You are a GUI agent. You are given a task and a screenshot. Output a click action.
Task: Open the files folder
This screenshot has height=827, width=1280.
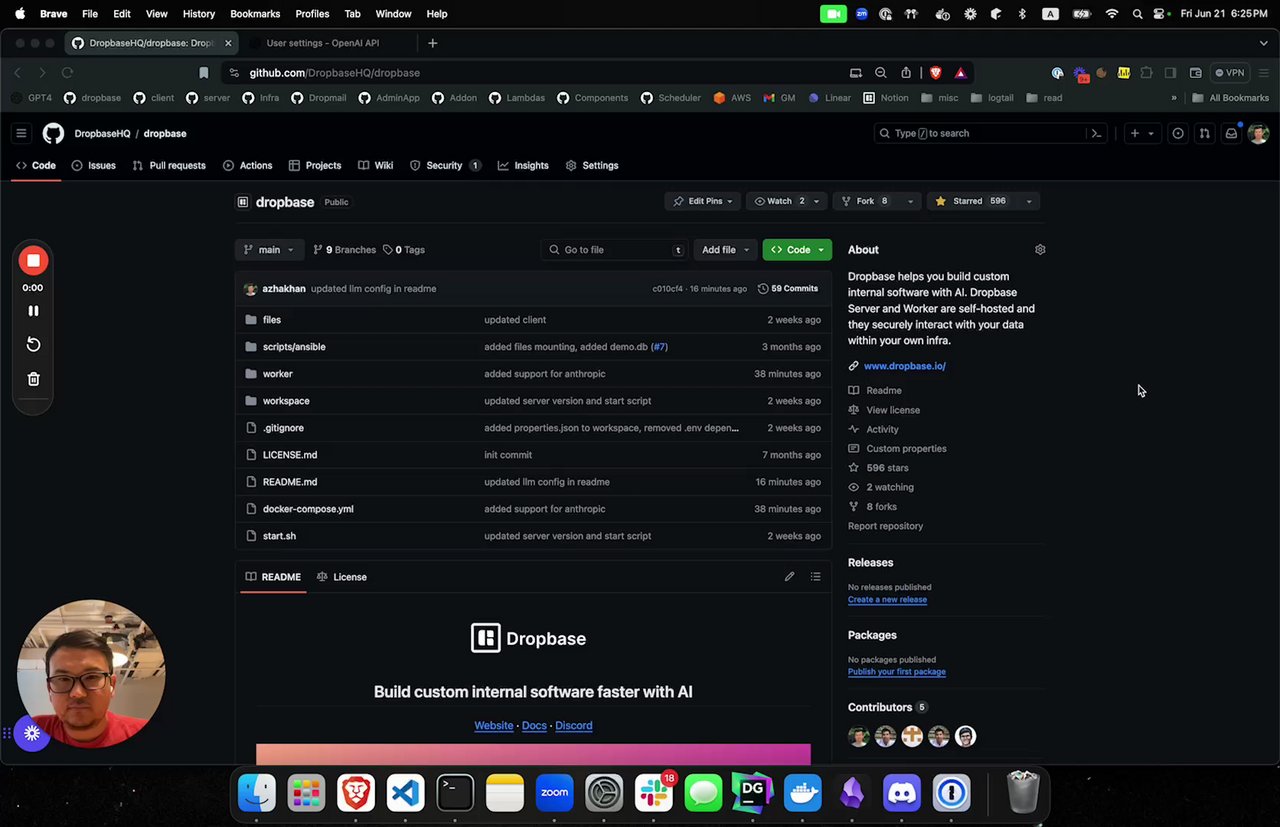(x=272, y=320)
